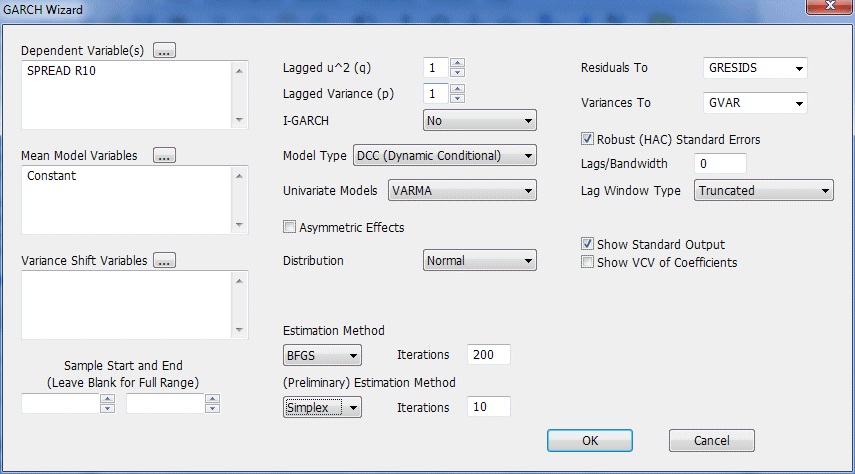Increment the Sample Start spinner

108,399
